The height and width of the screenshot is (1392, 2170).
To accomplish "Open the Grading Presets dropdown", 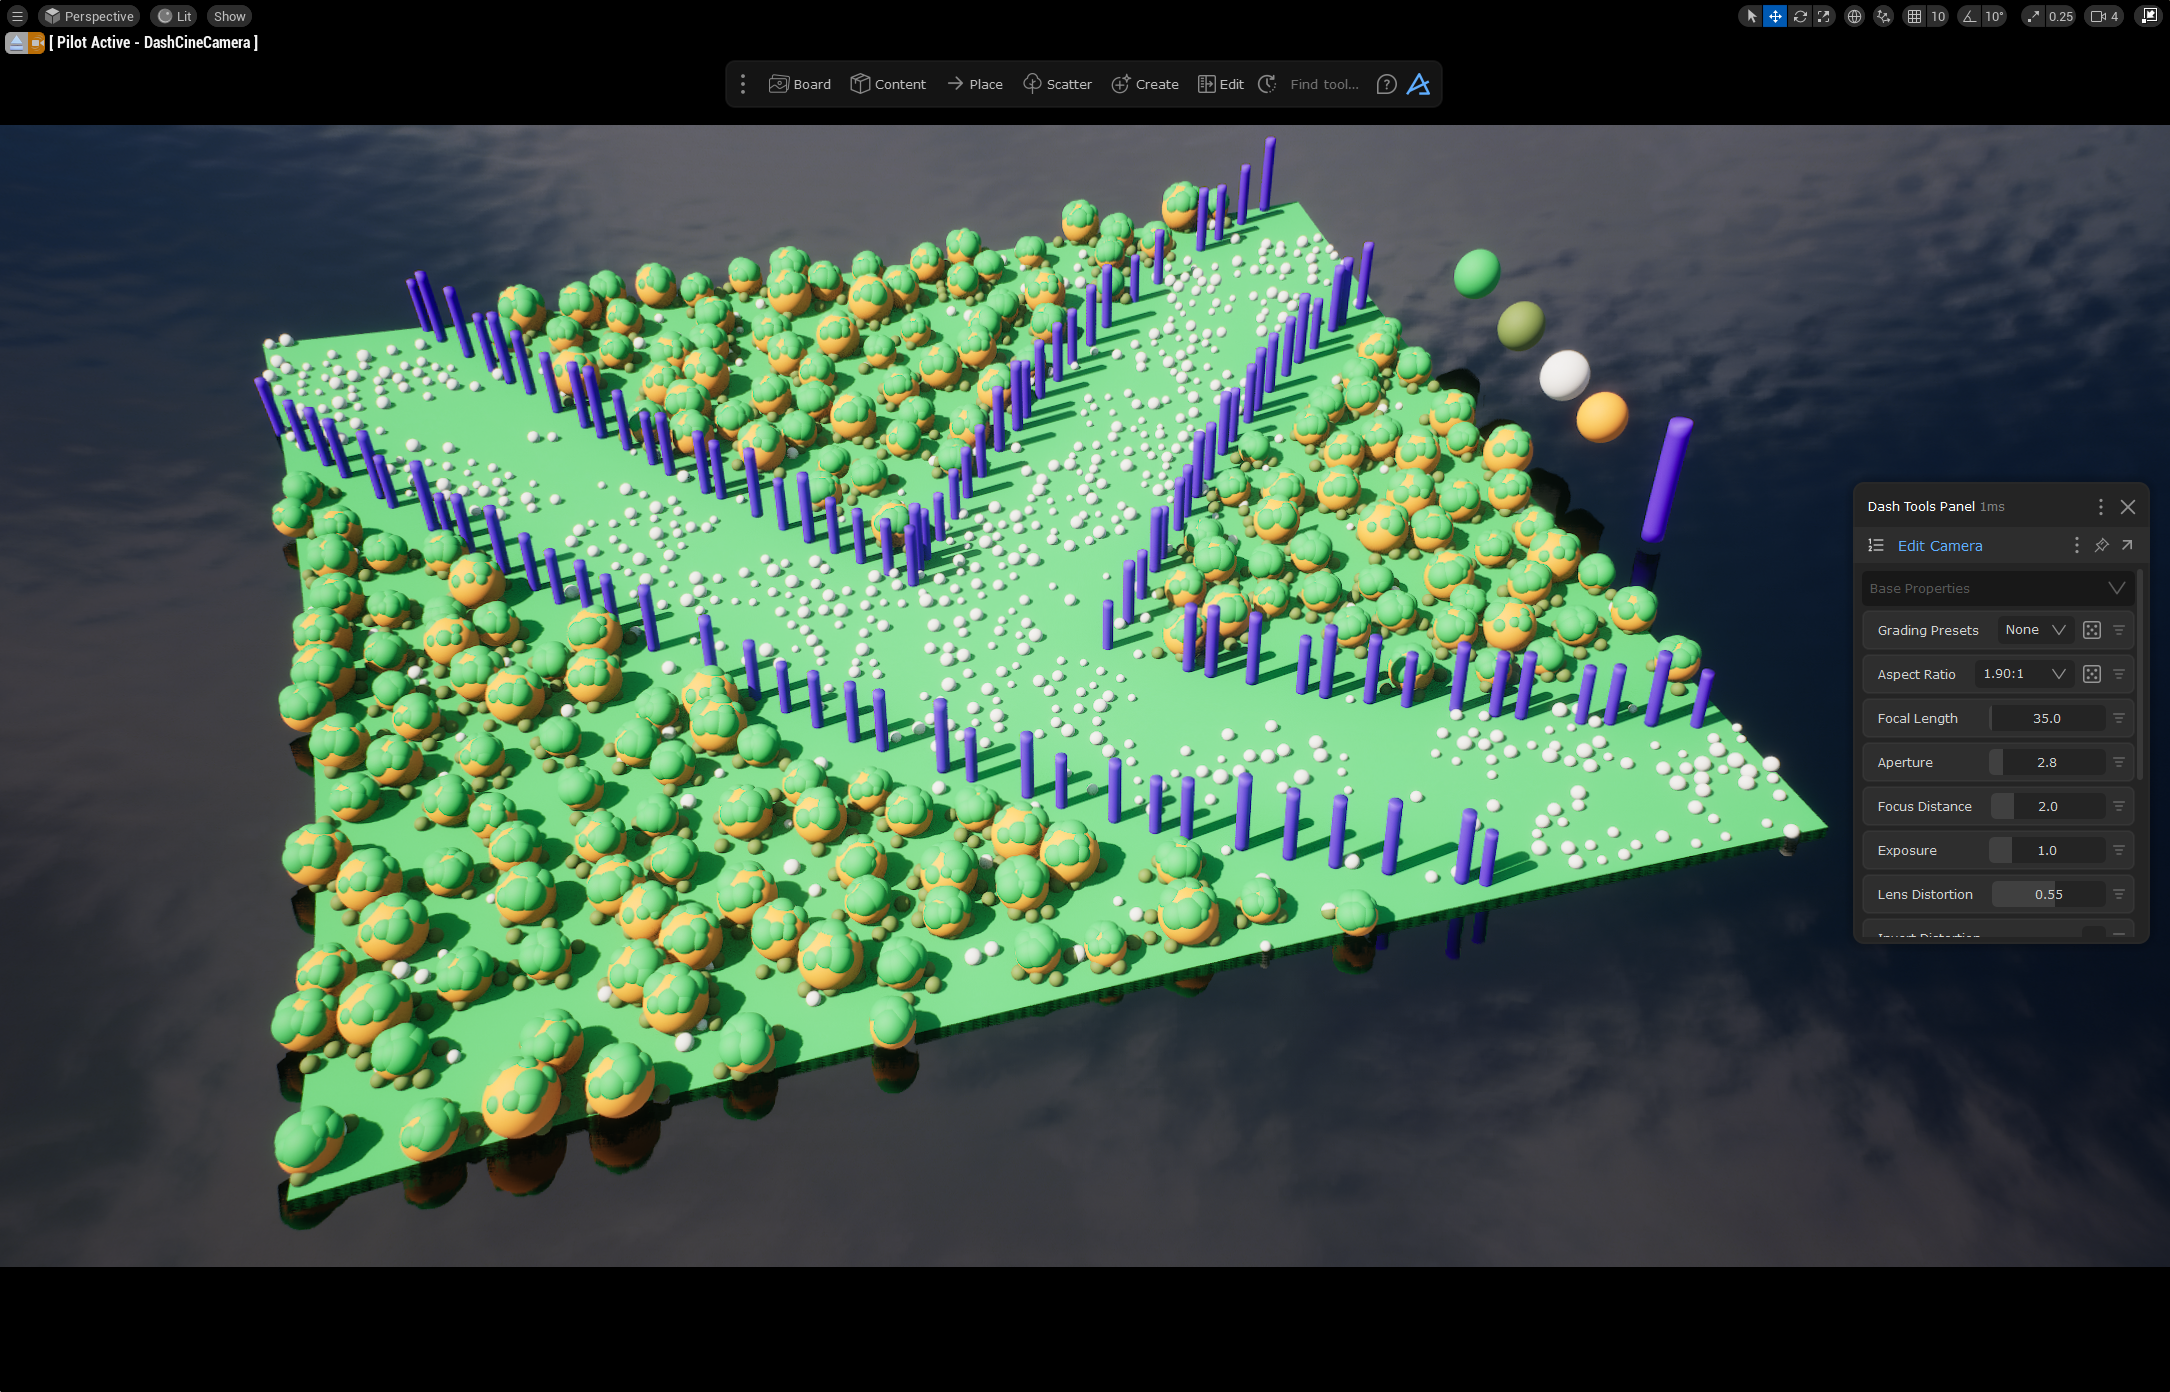I will (2034, 630).
